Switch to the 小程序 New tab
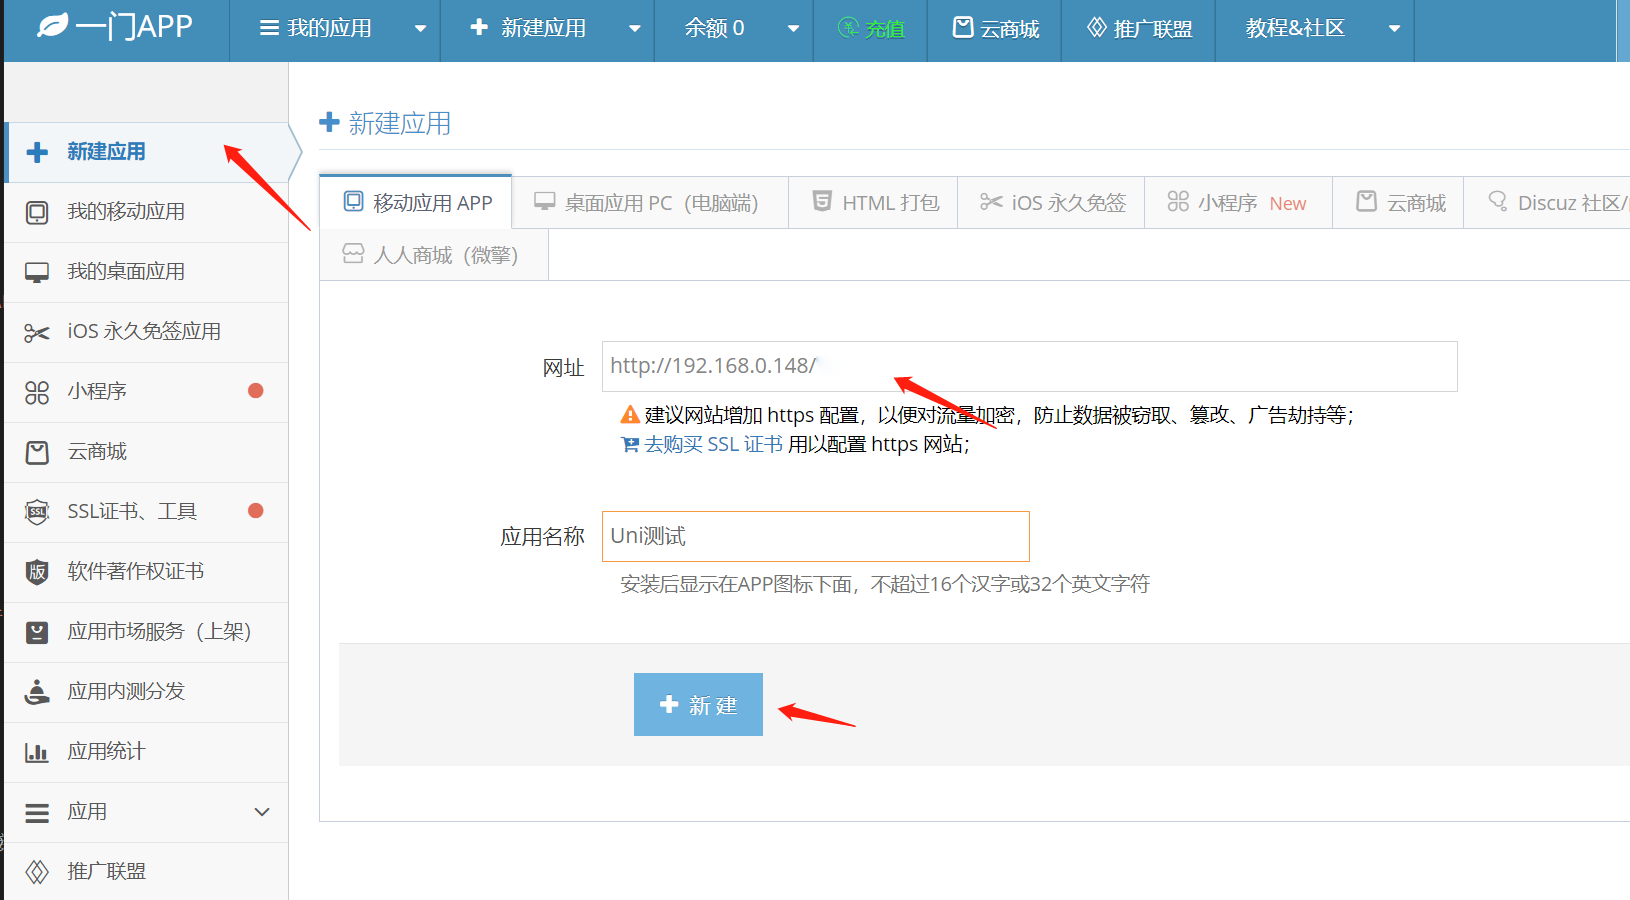The height and width of the screenshot is (900, 1630). 1238,203
